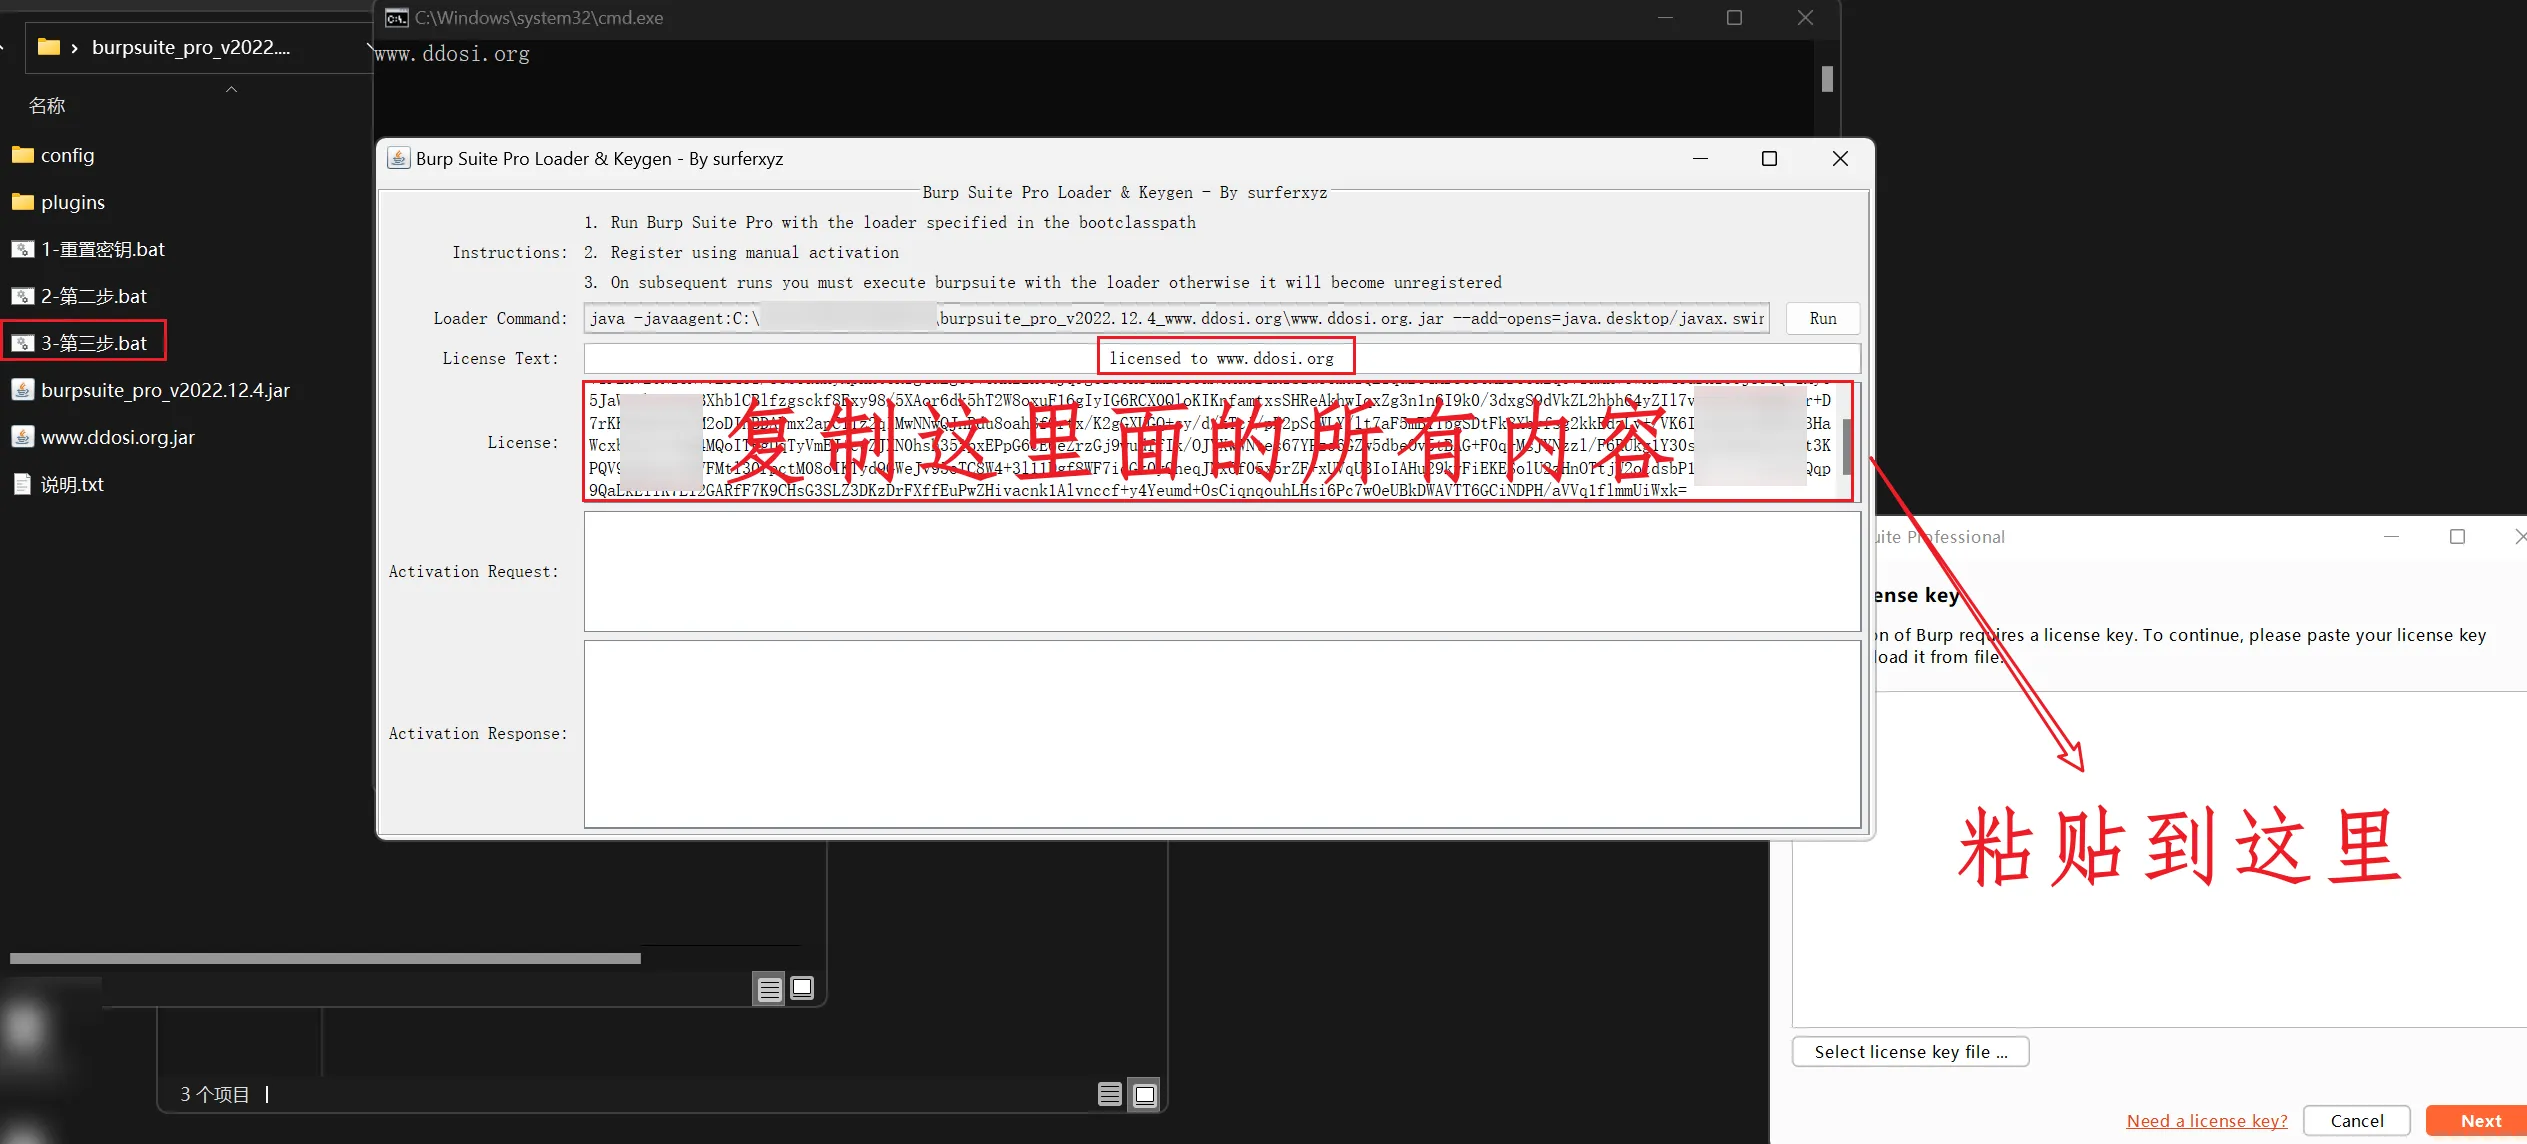Click Select license key file button
2527x1144 pixels.
pos(1910,1052)
